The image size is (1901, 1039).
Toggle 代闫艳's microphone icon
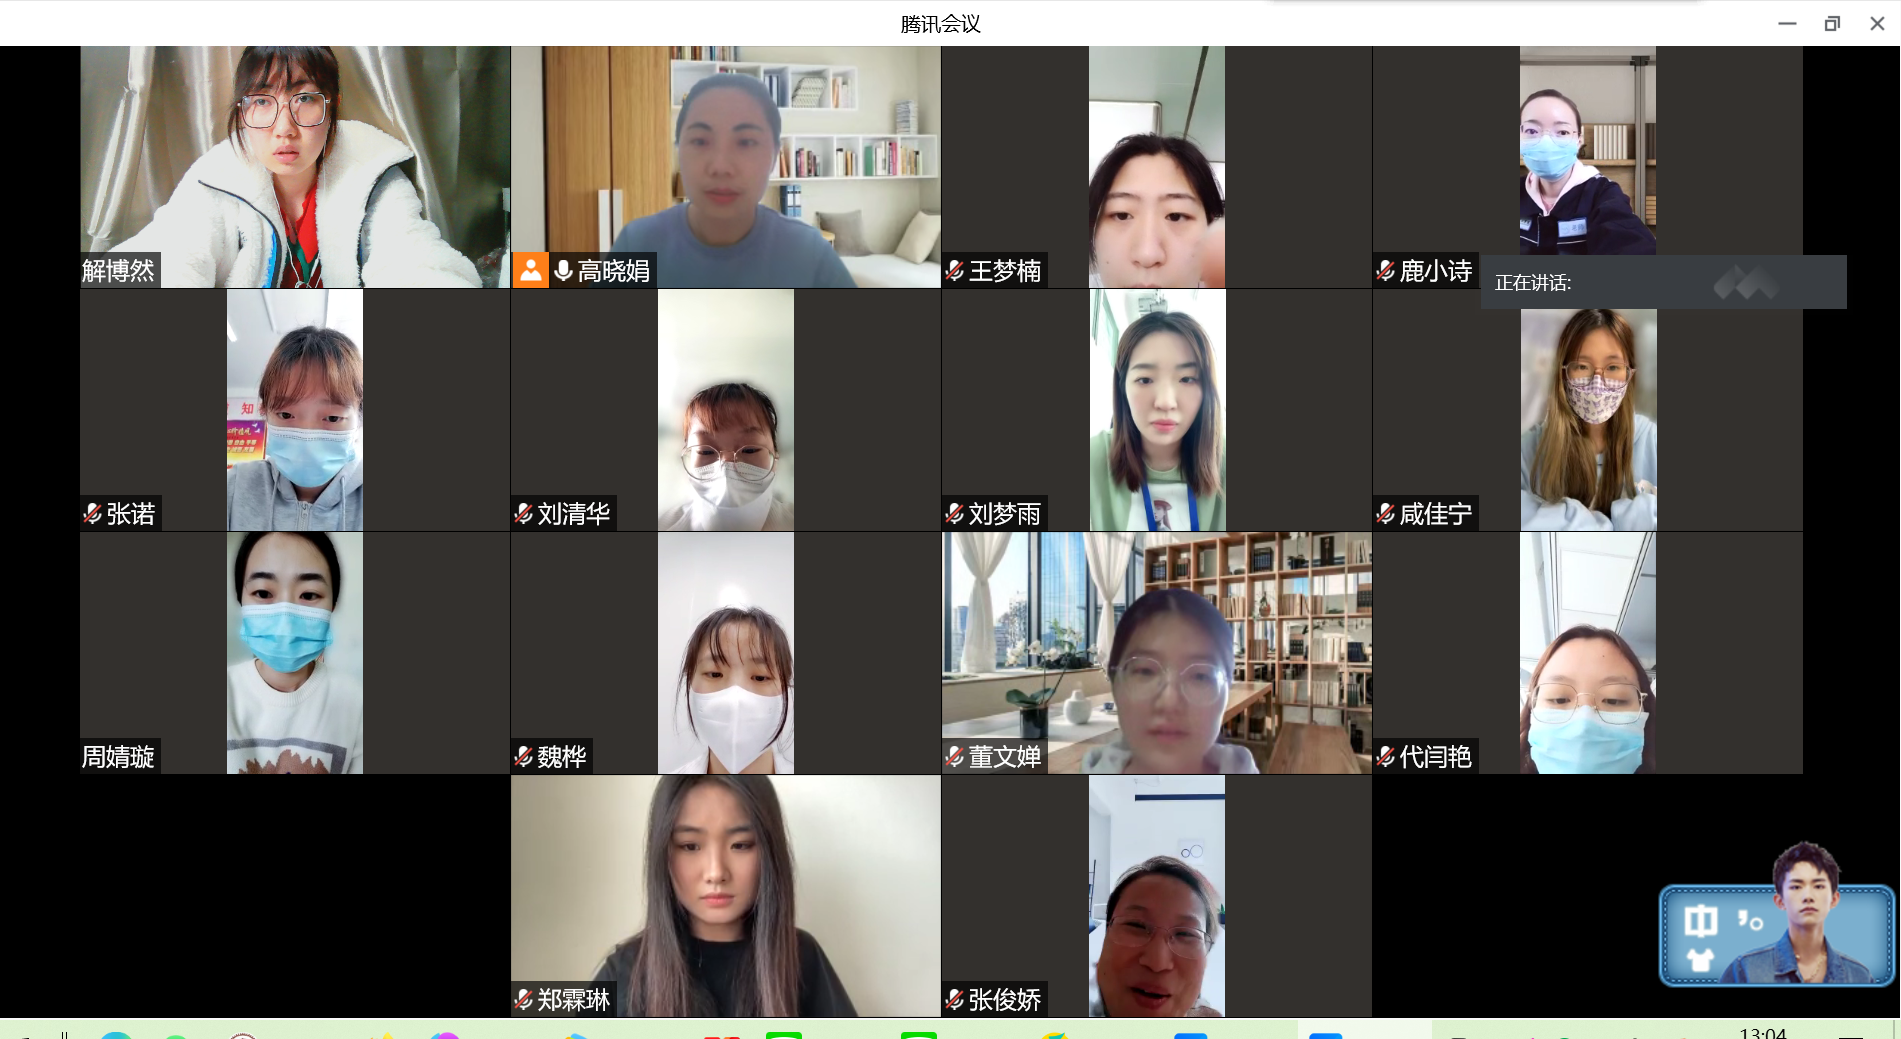(1386, 757)
